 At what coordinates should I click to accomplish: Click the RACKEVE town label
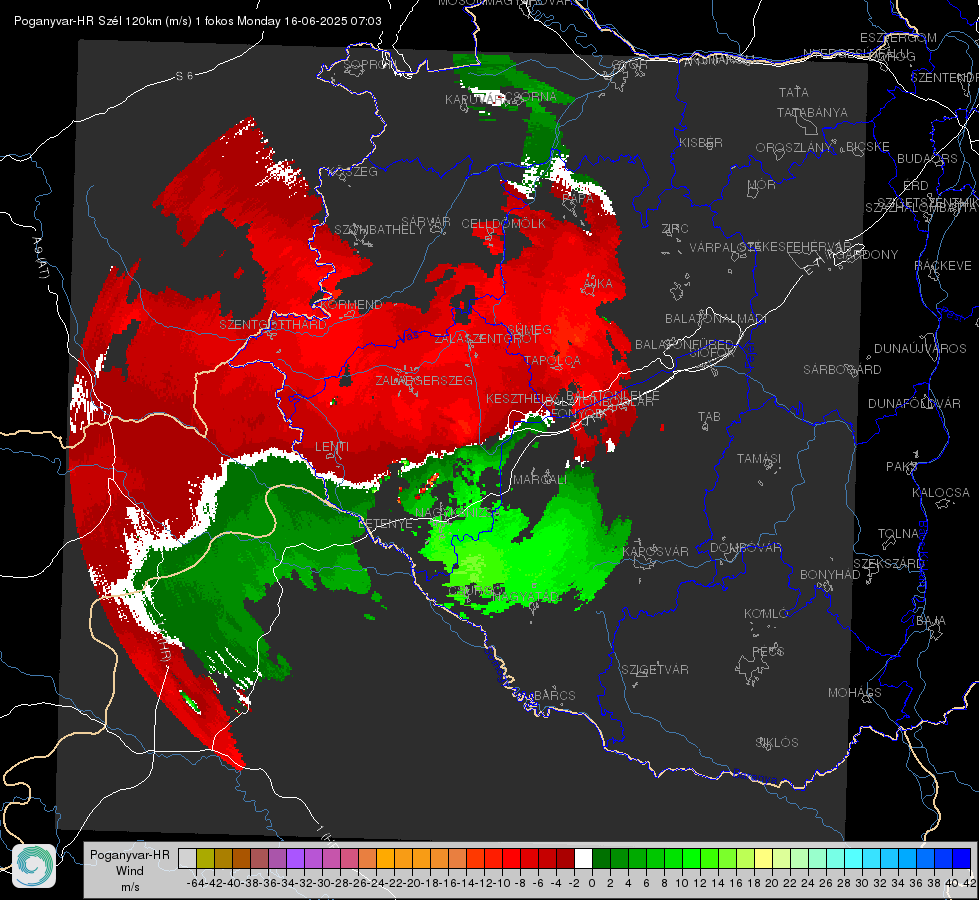coord(943,265)
